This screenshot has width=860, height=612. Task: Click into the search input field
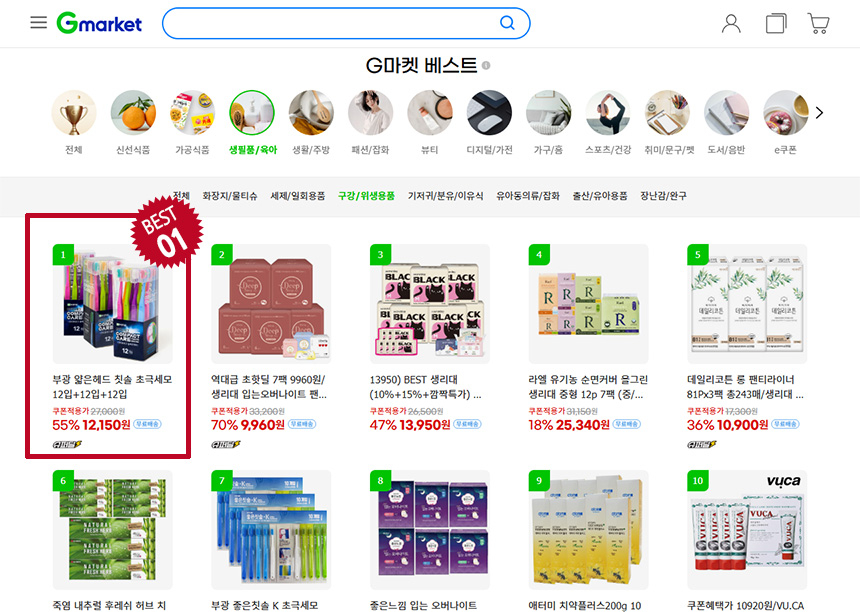pyautogui.click(x=331, y=23)
